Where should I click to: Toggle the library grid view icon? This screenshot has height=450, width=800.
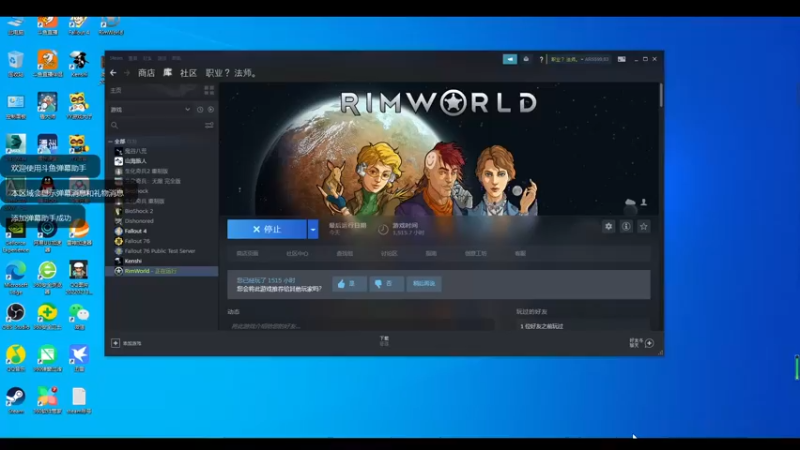tap(209, 90)
